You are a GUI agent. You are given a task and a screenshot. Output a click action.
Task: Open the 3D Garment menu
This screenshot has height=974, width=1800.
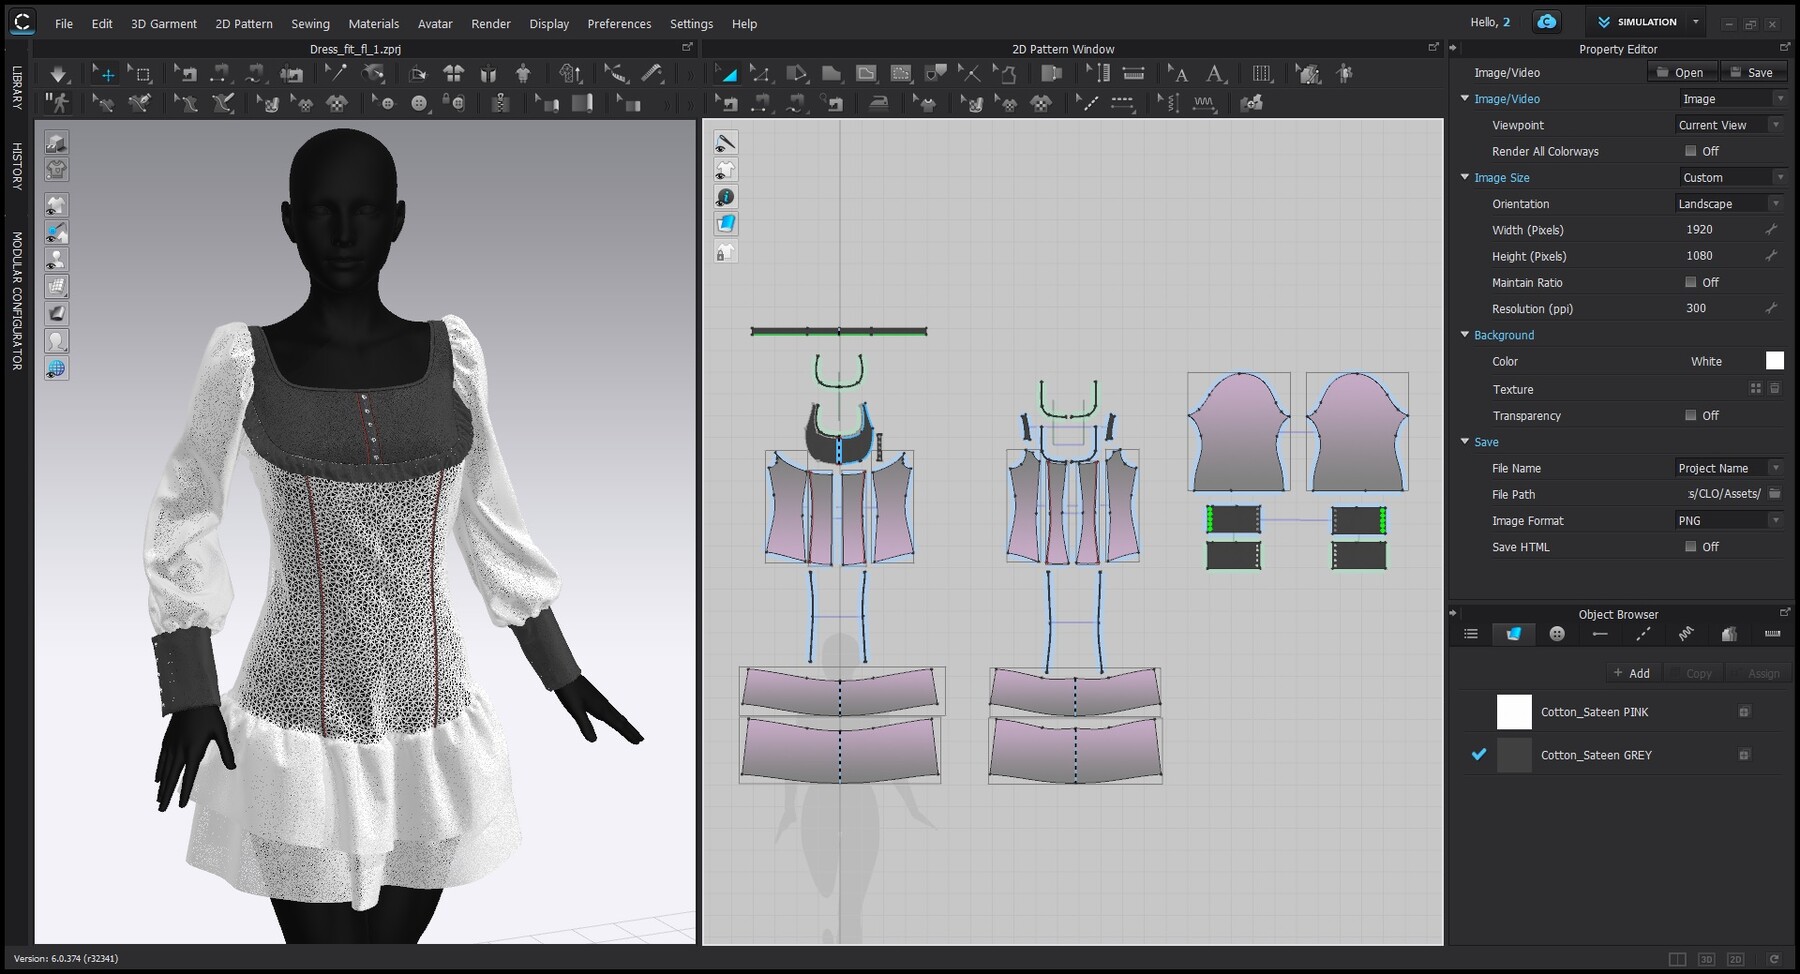(x=163, y=23)
